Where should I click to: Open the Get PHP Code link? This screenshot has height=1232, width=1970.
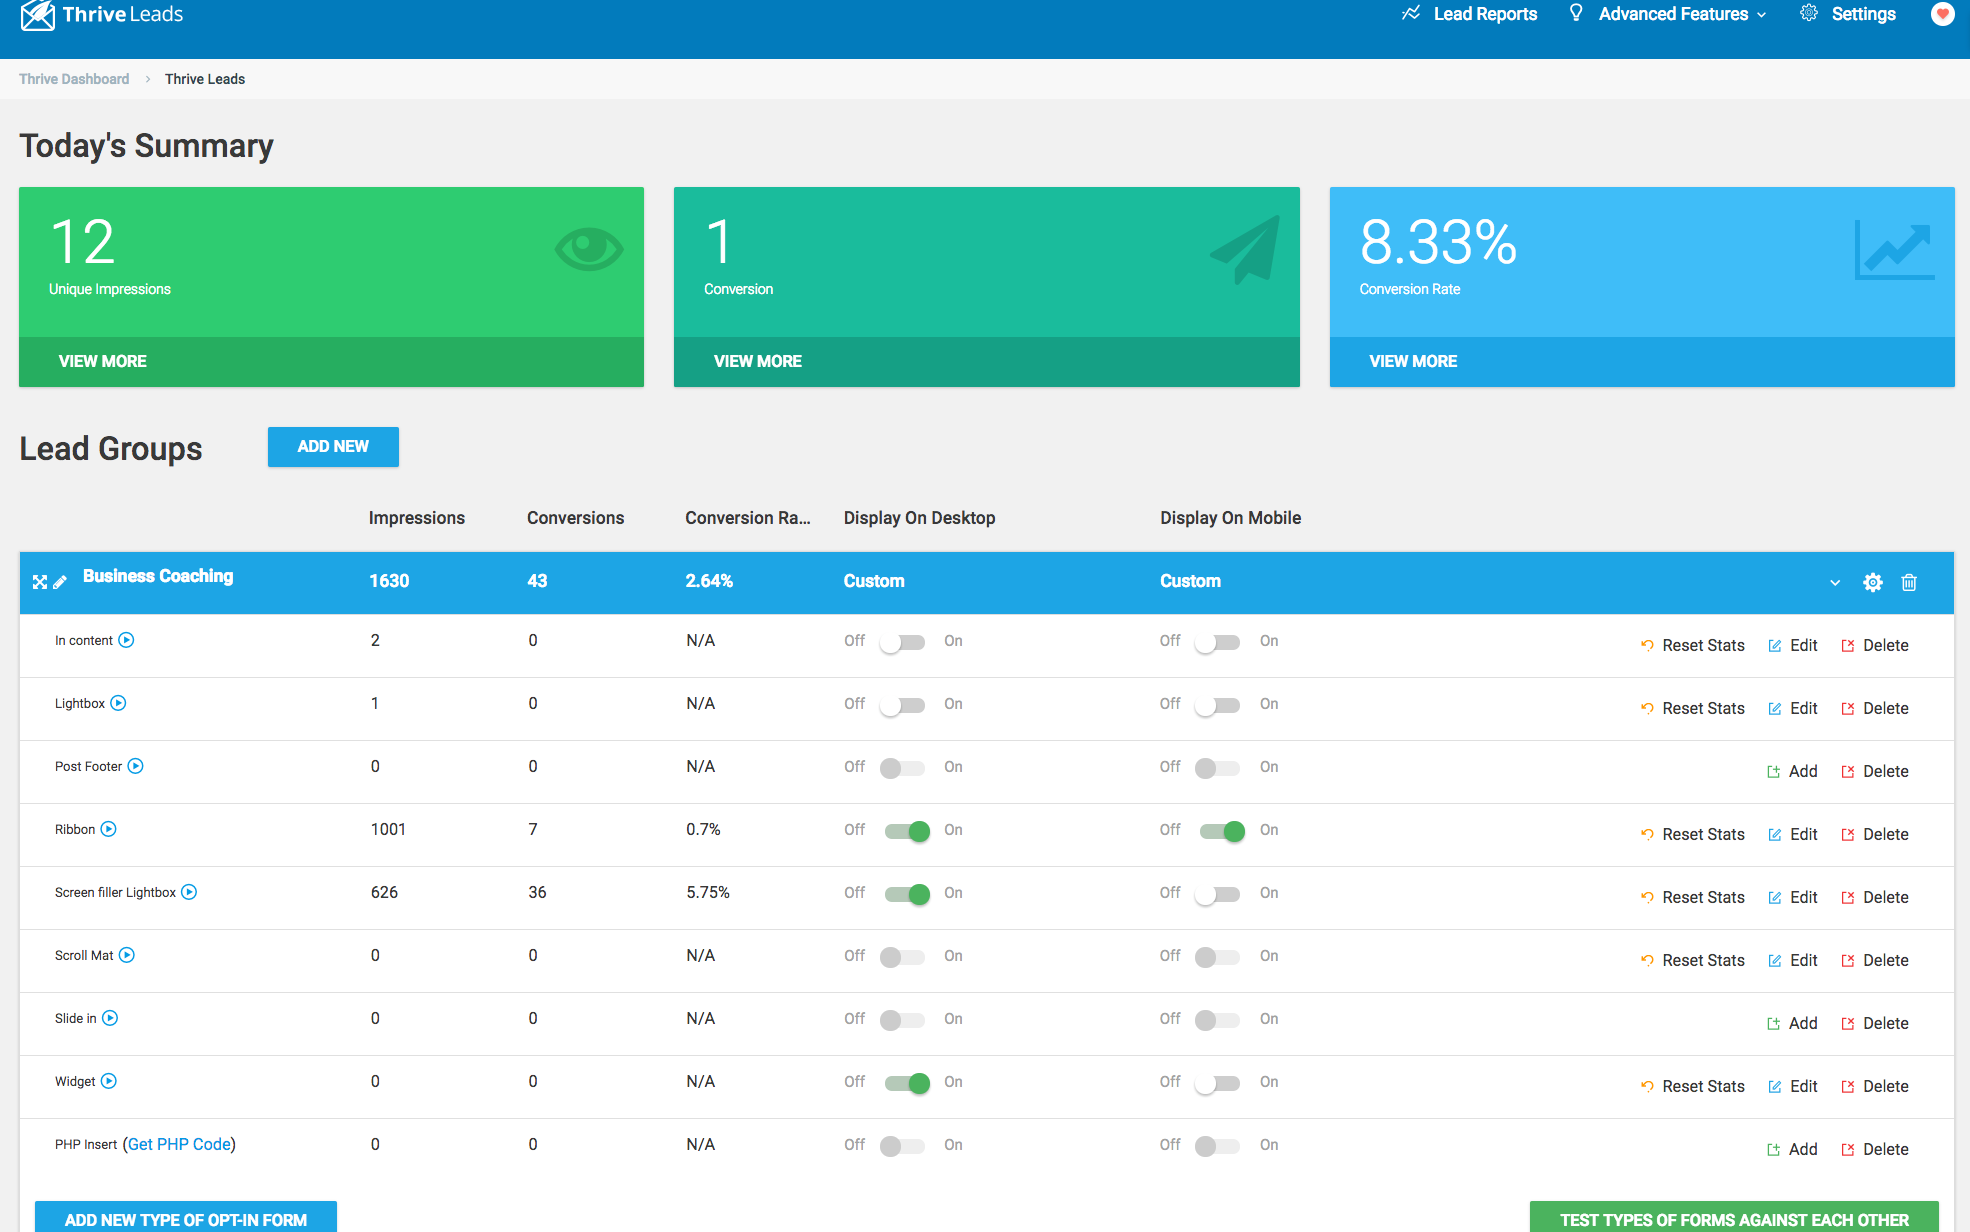pos(179,1144)
